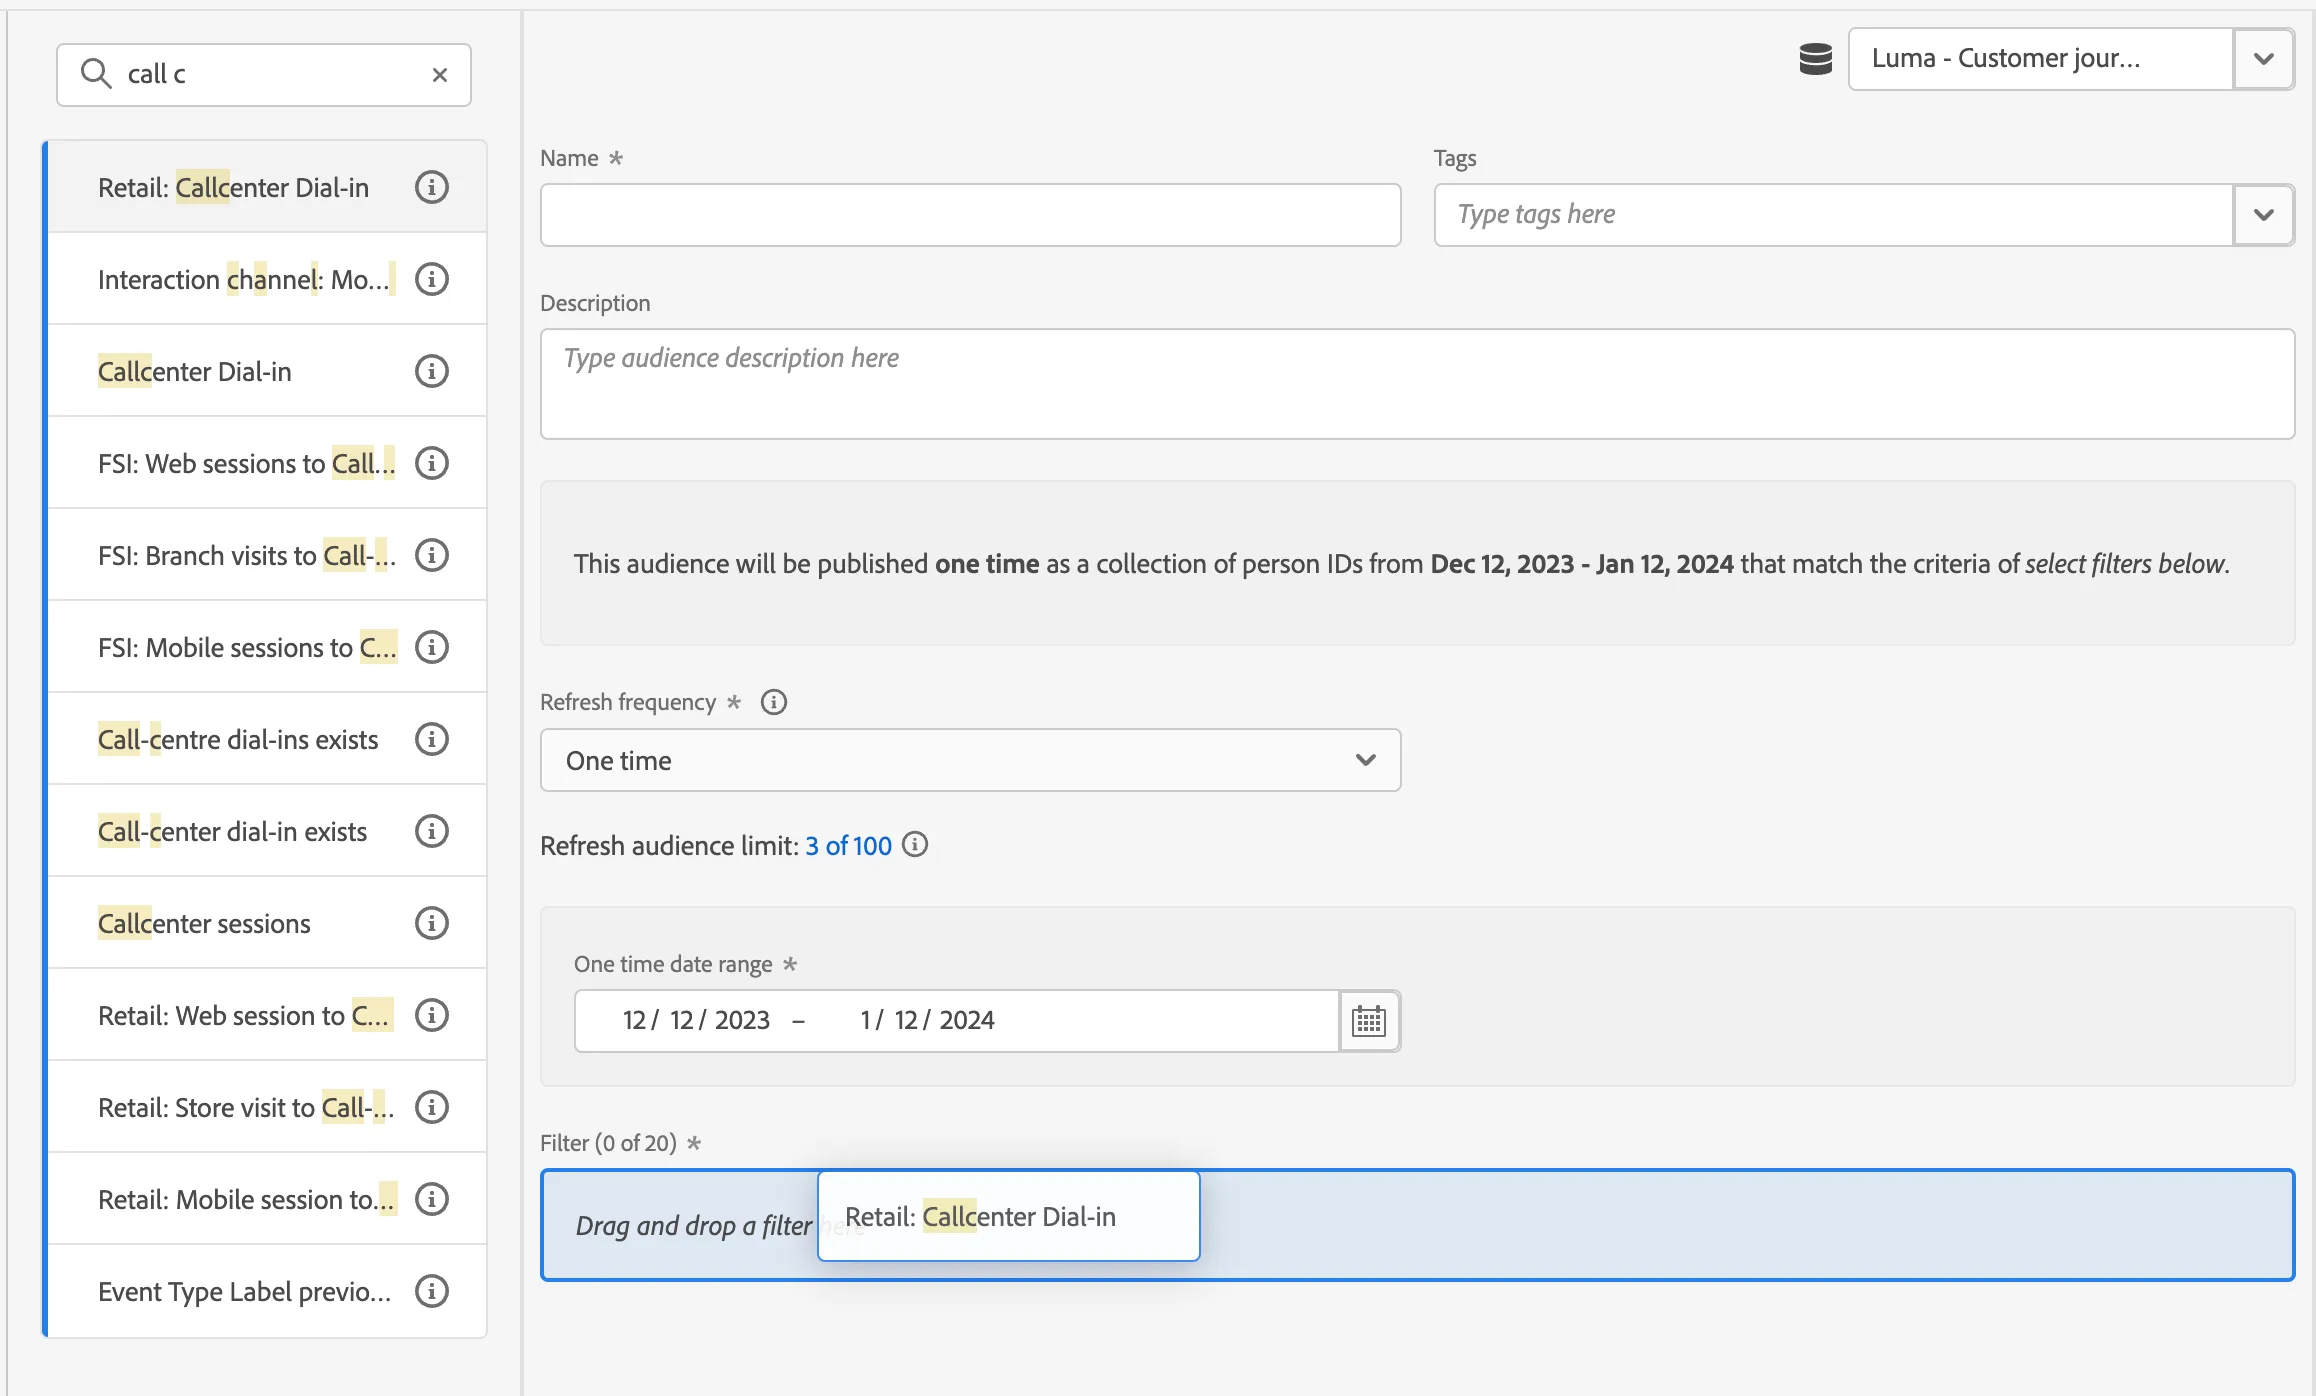
Task: Open info for Retail: Callcenter Dial-in filter
Action: [431, 187]
